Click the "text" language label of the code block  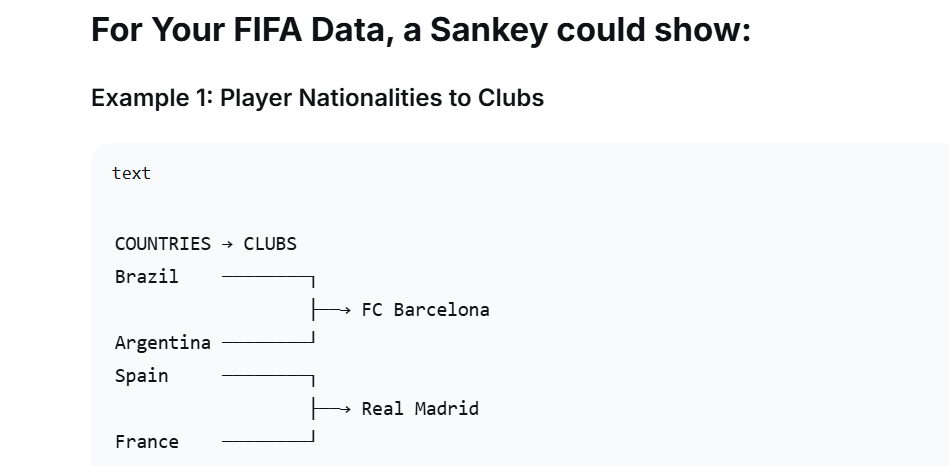click(131, 173)
